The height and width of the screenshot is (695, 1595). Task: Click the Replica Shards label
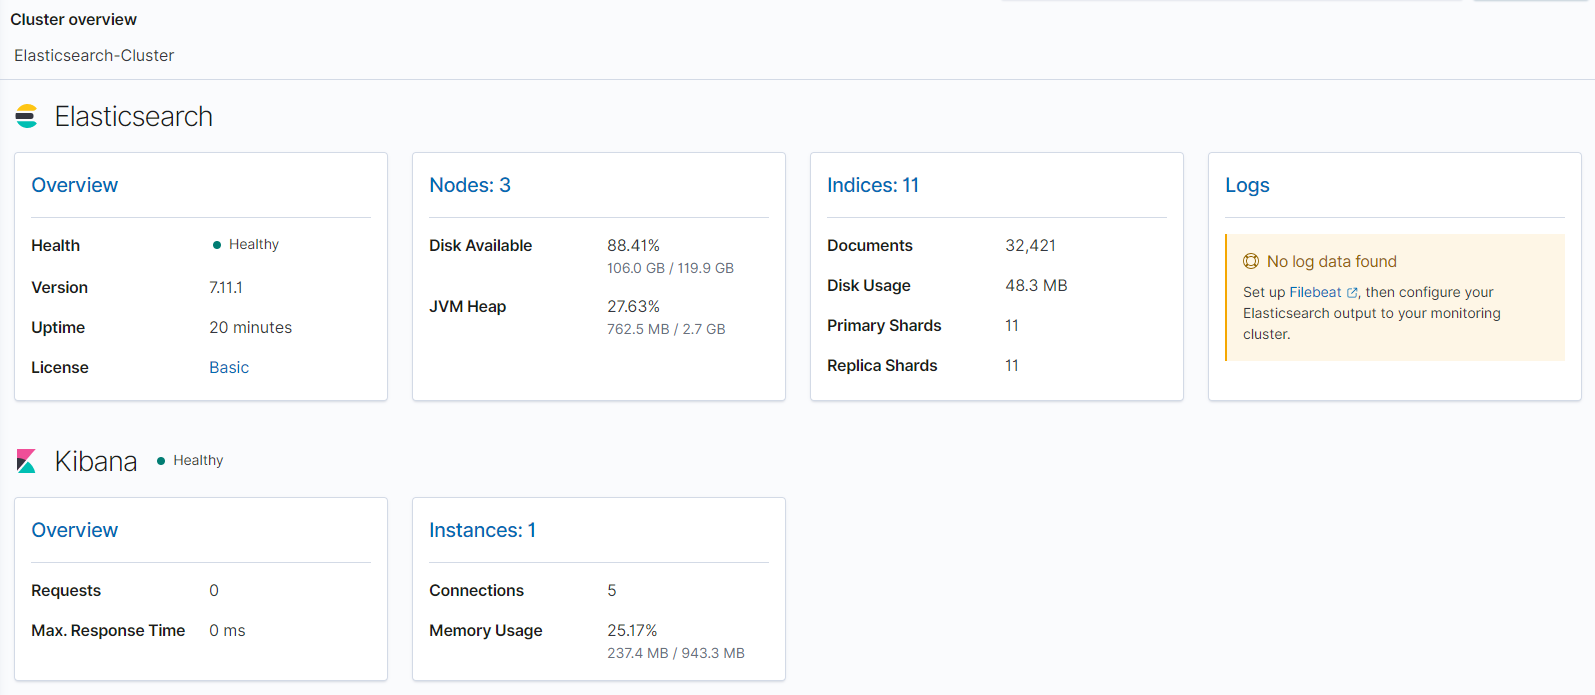click(x=882, y=365)
